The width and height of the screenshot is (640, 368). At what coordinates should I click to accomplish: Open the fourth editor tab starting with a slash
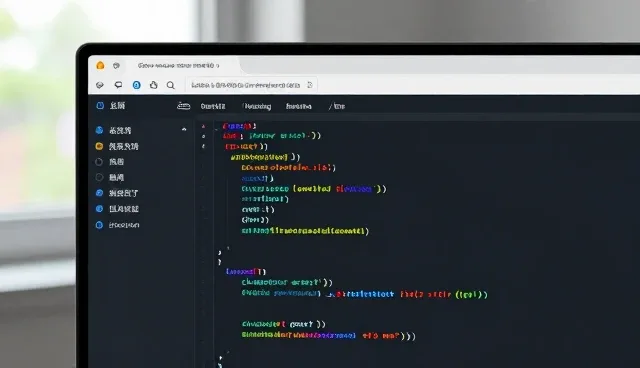pyautogui.click(x=337, y=106)
